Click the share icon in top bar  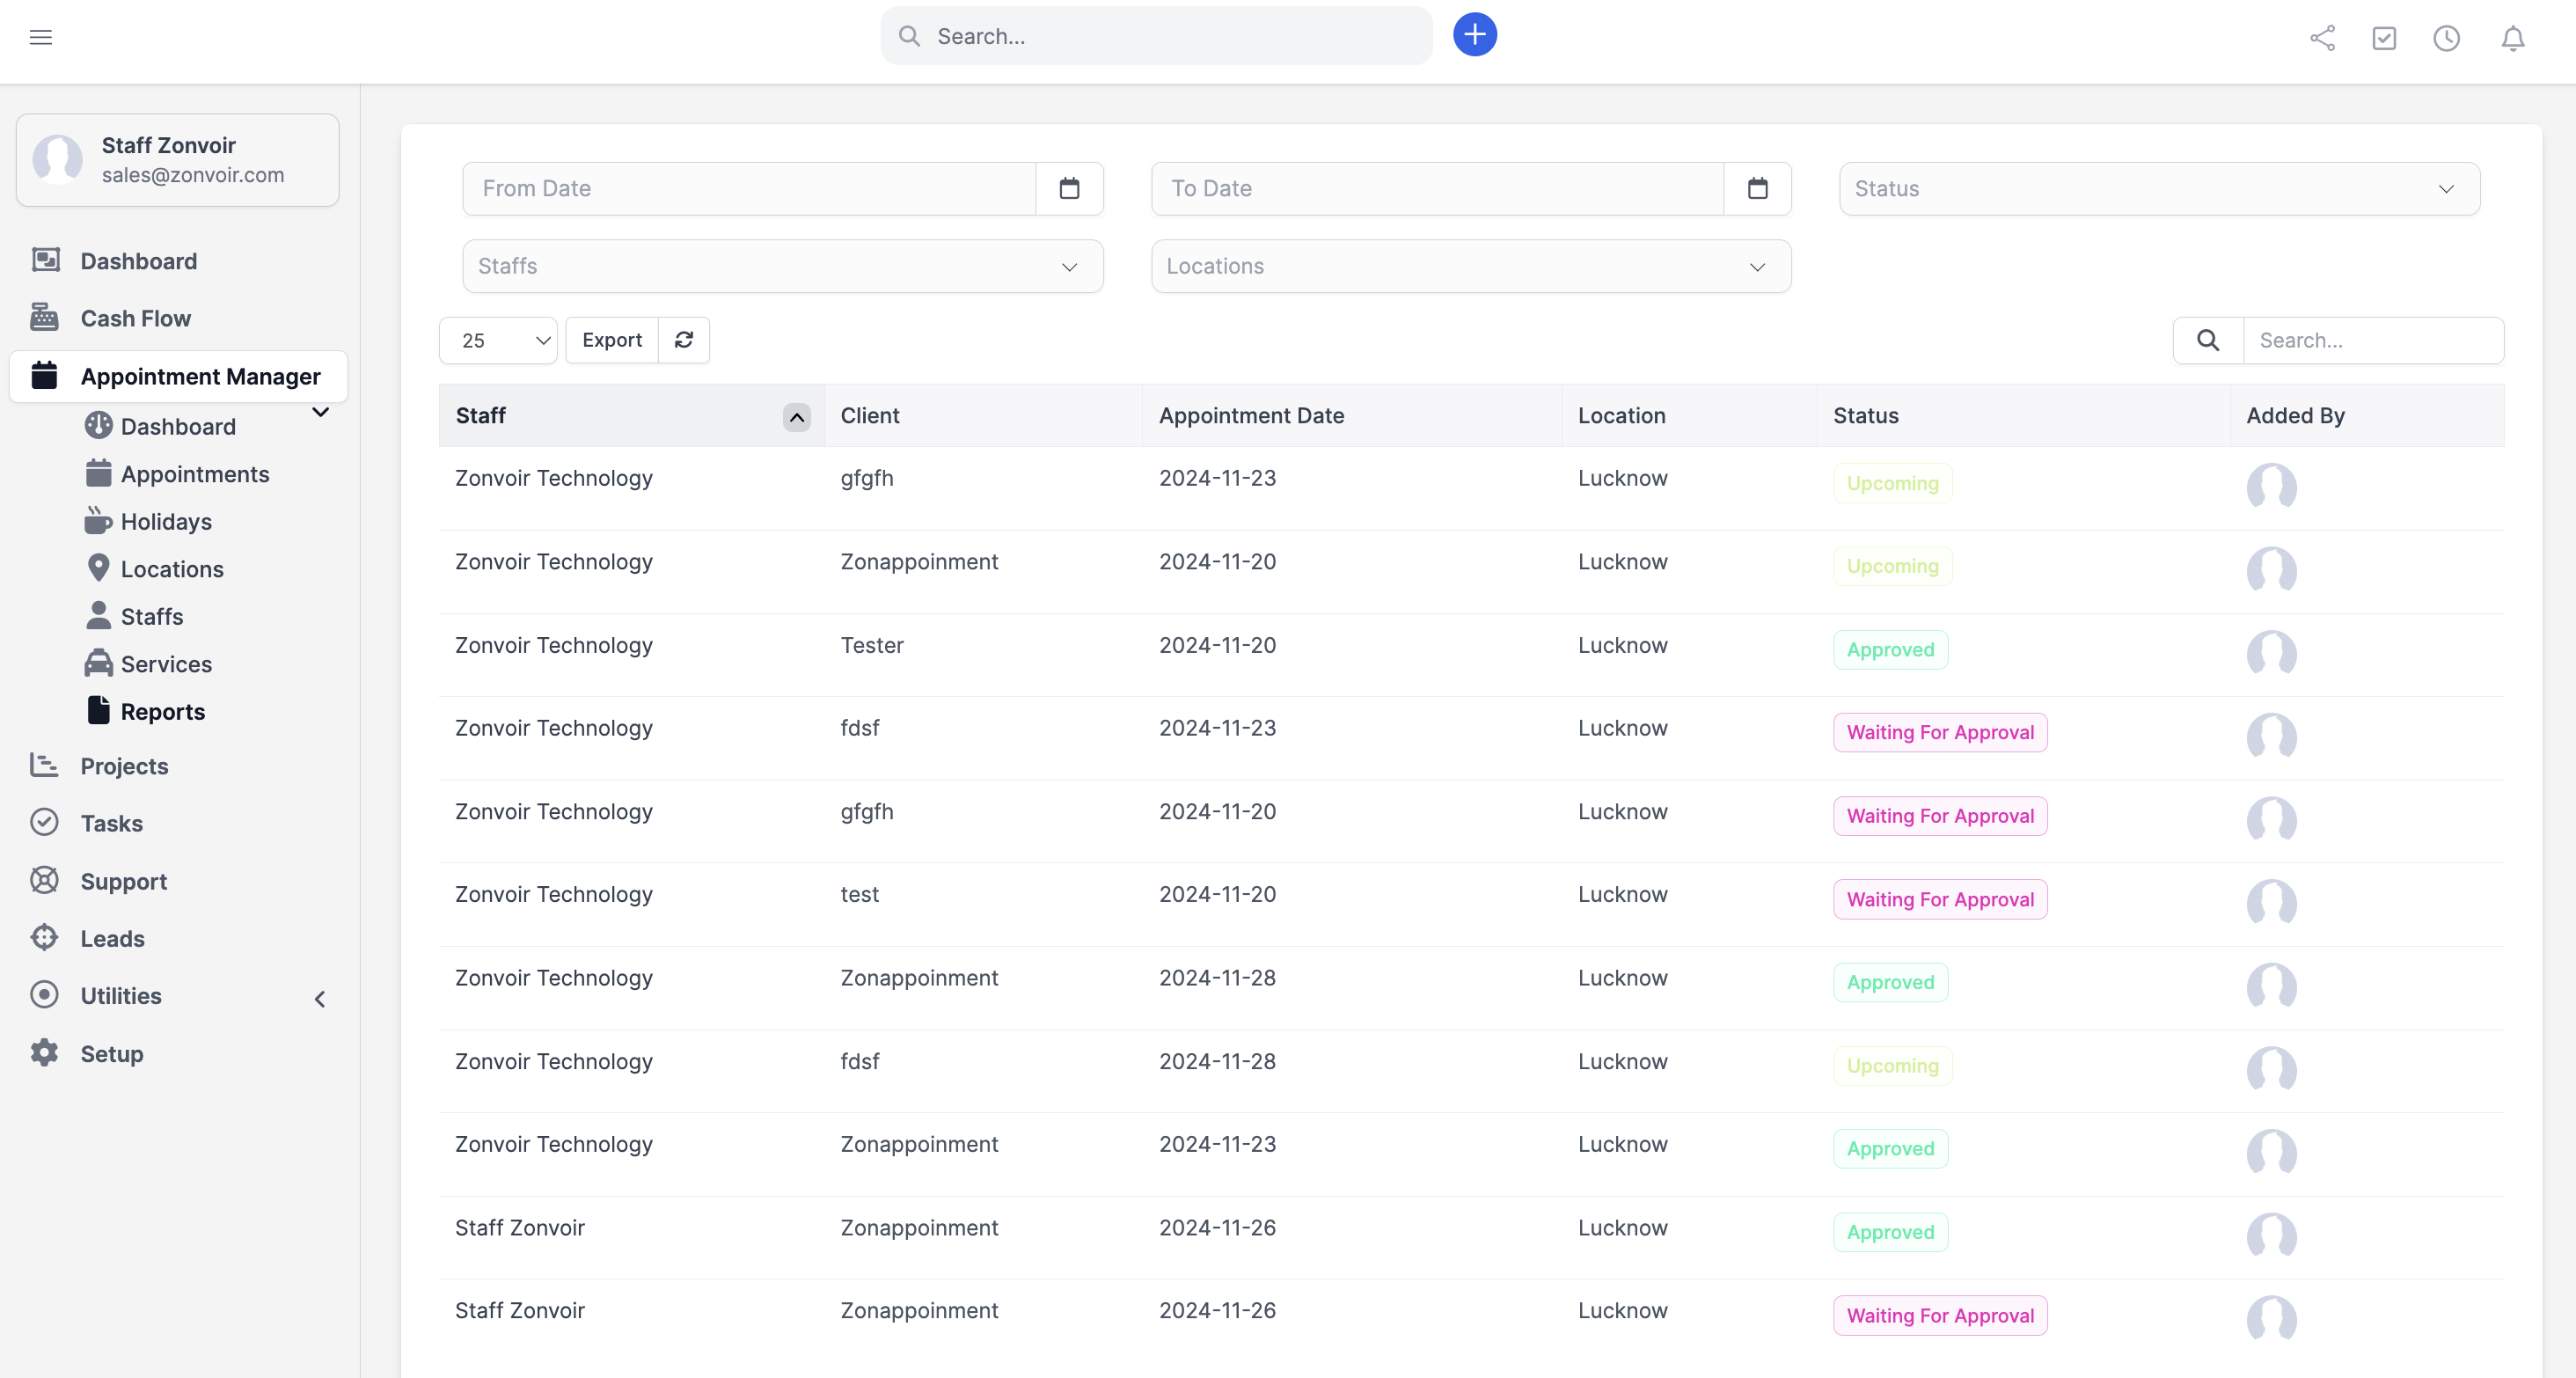[x=2322, y=38]
